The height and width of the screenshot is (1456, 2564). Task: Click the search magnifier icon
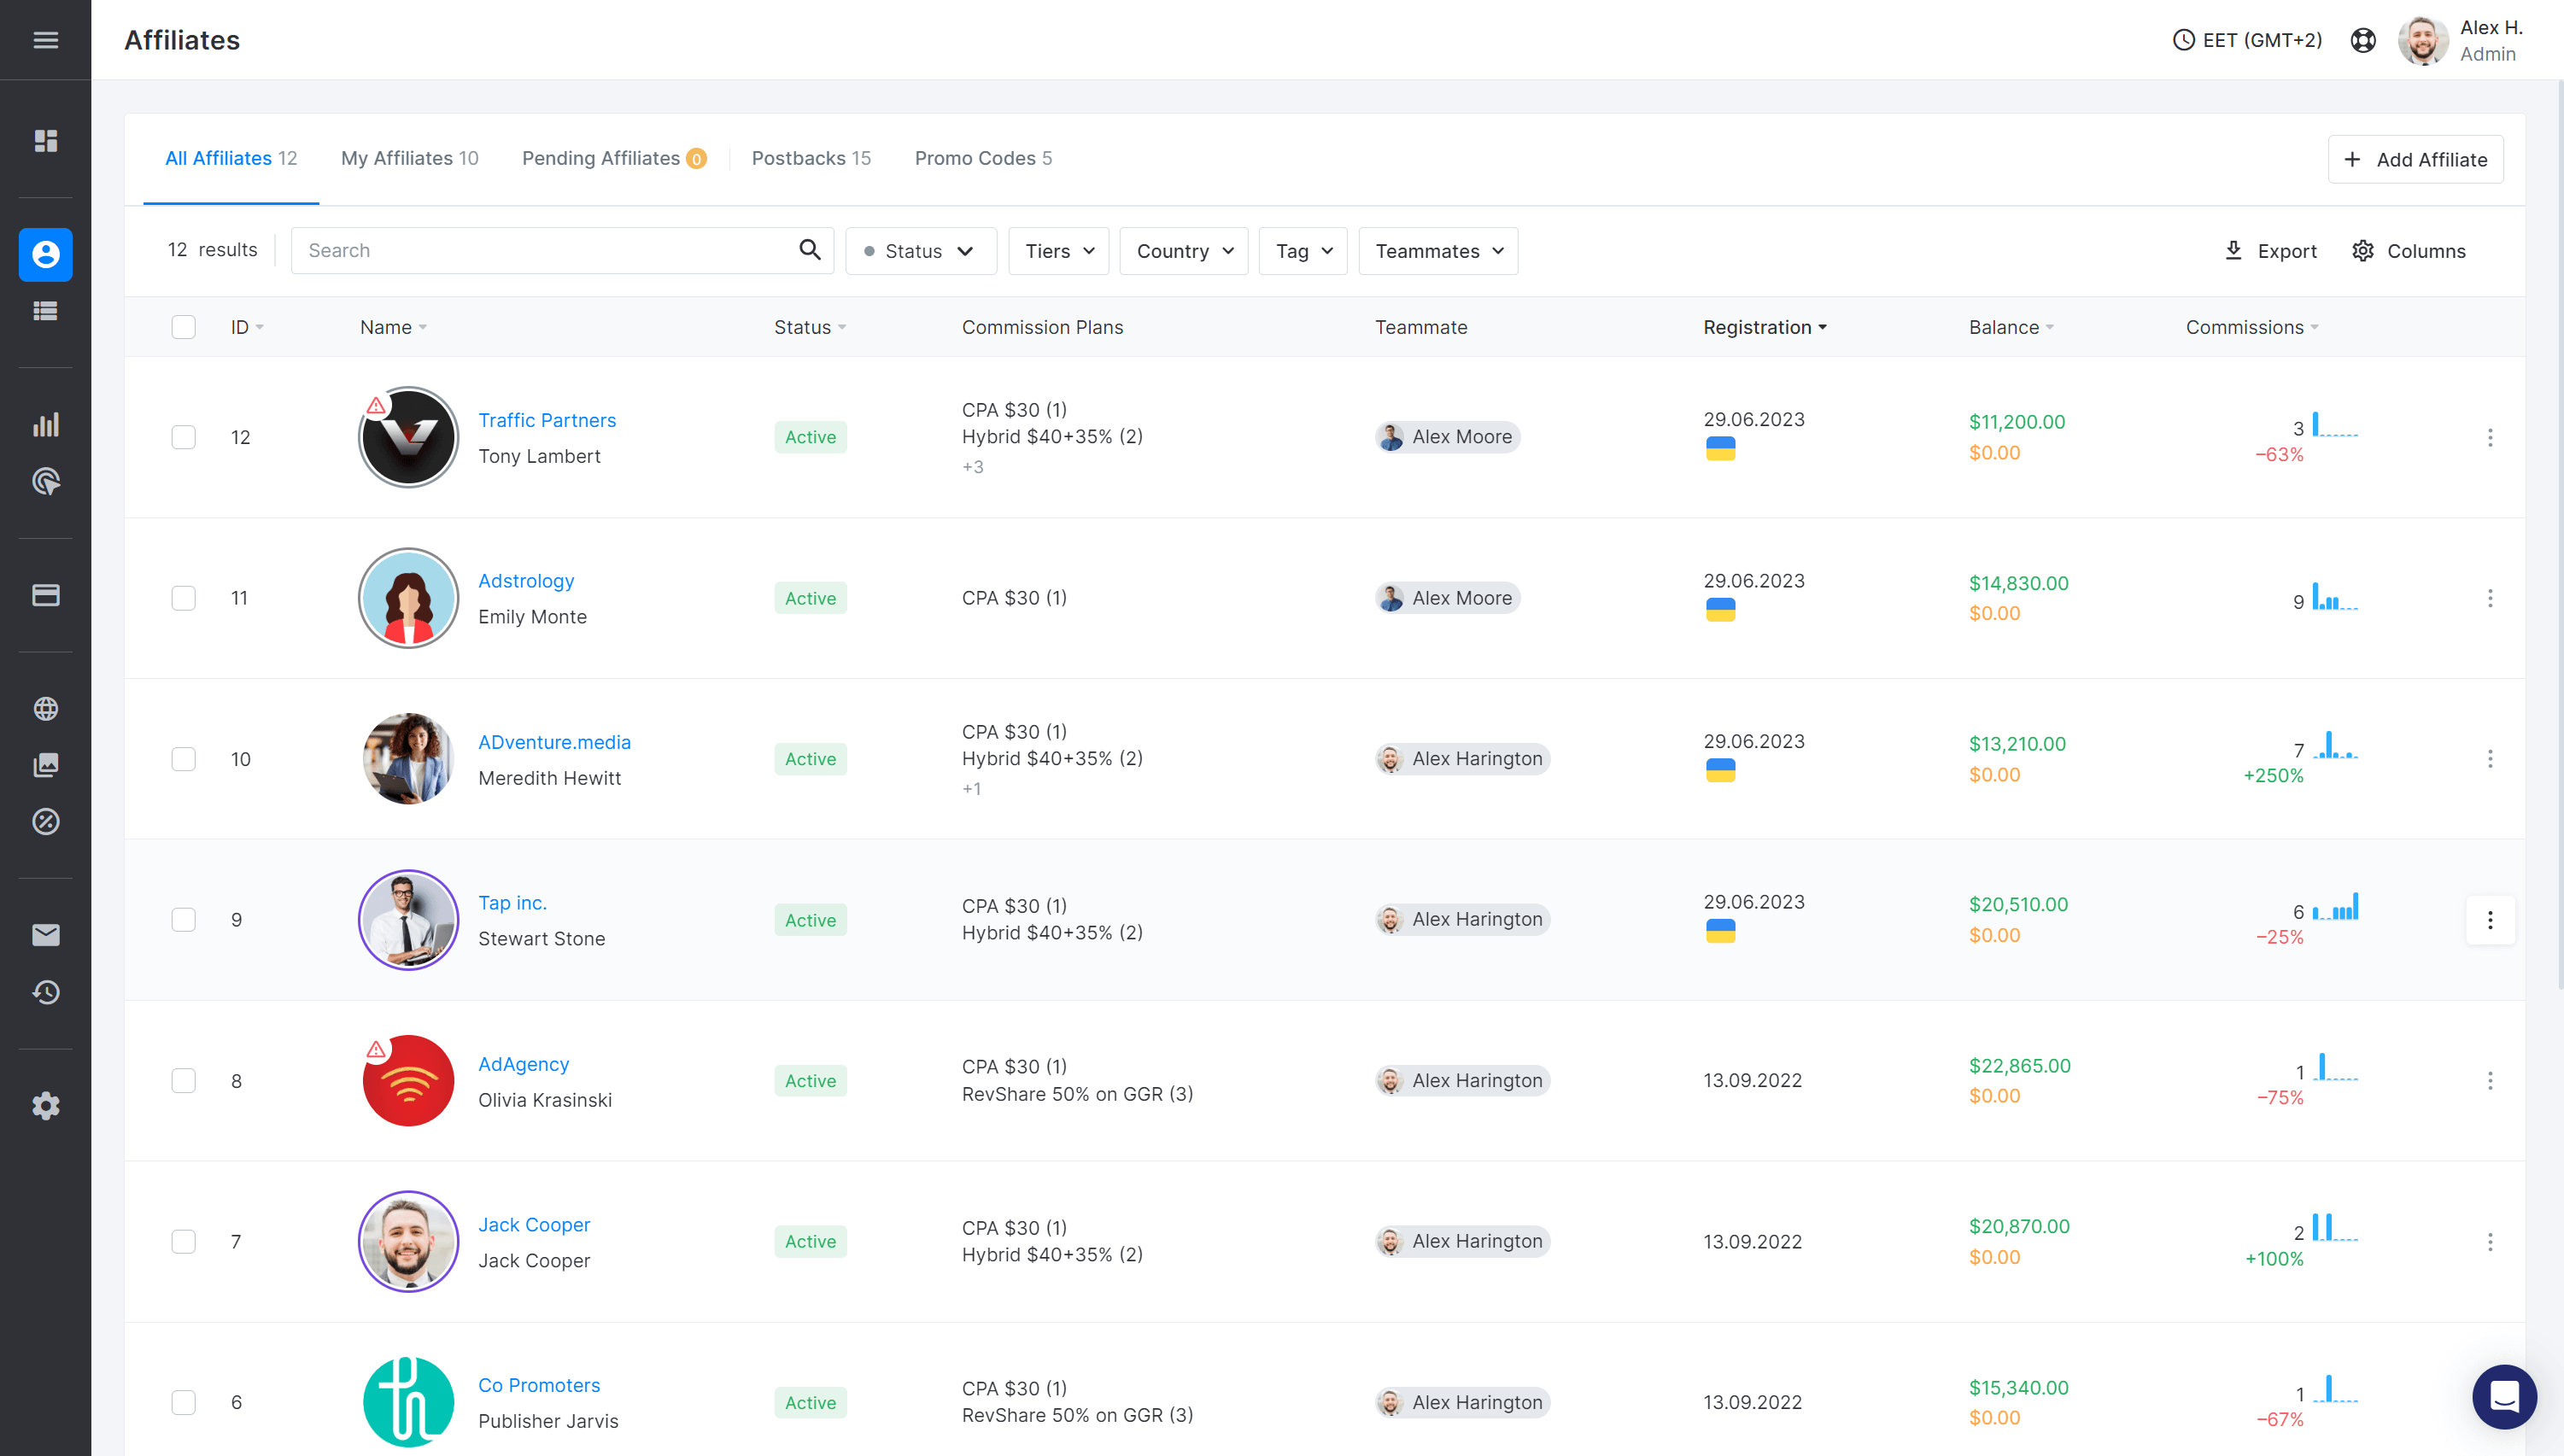tap(809, 250)
